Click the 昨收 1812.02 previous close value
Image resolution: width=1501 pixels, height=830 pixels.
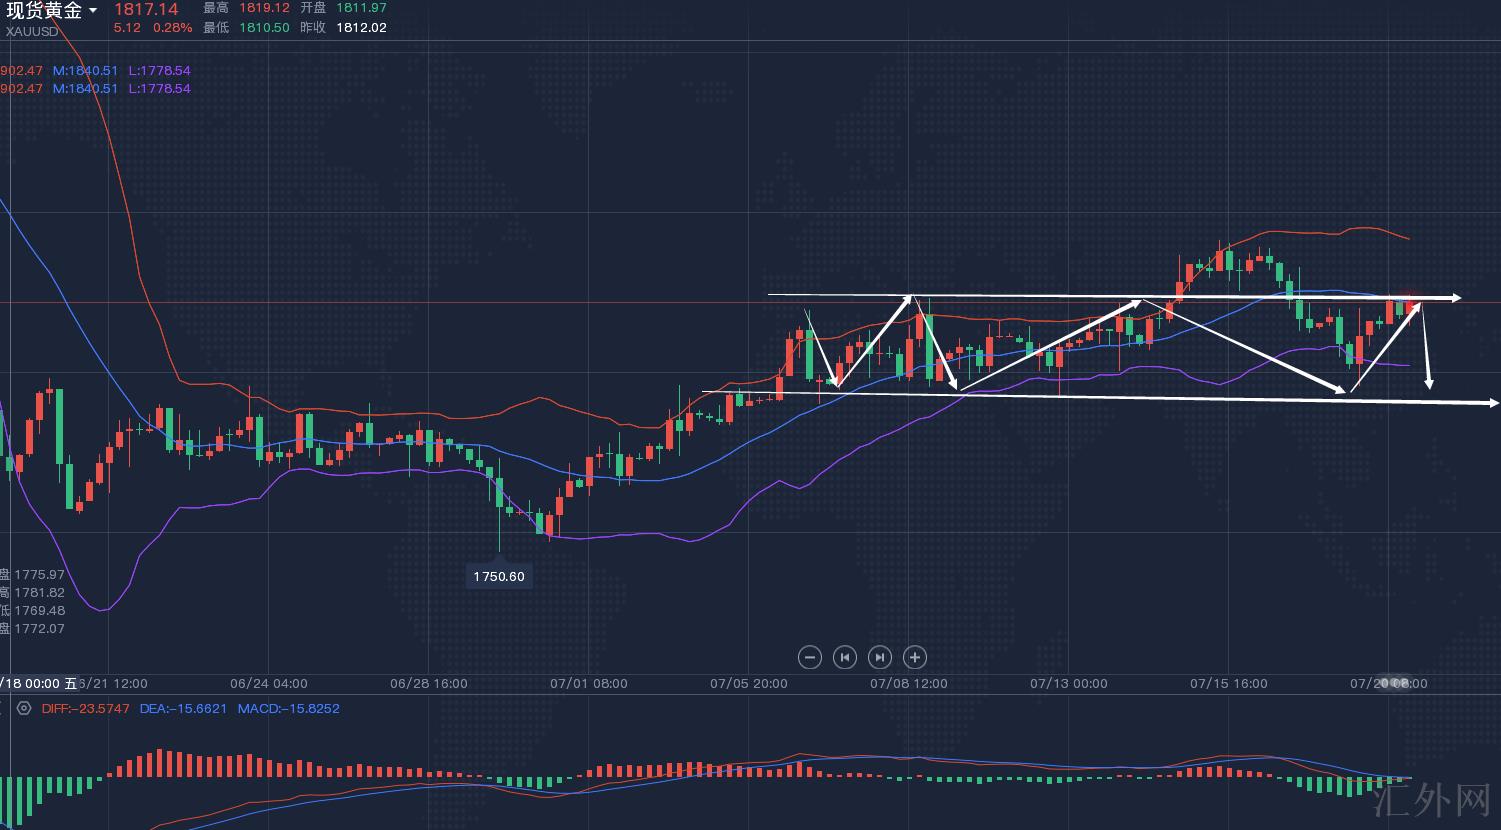click(x=361, y=27)
